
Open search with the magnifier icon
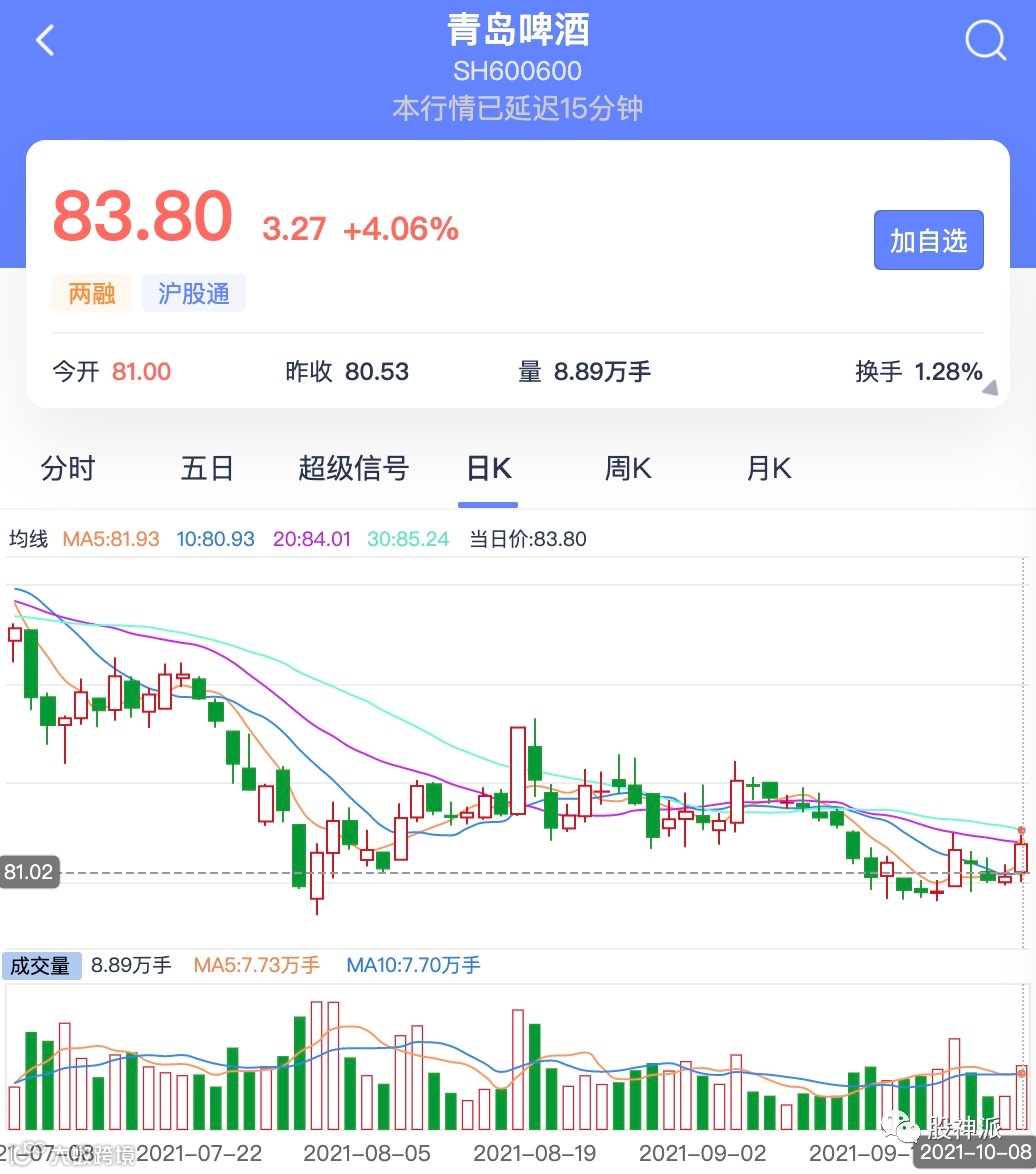tap(985, 40)
